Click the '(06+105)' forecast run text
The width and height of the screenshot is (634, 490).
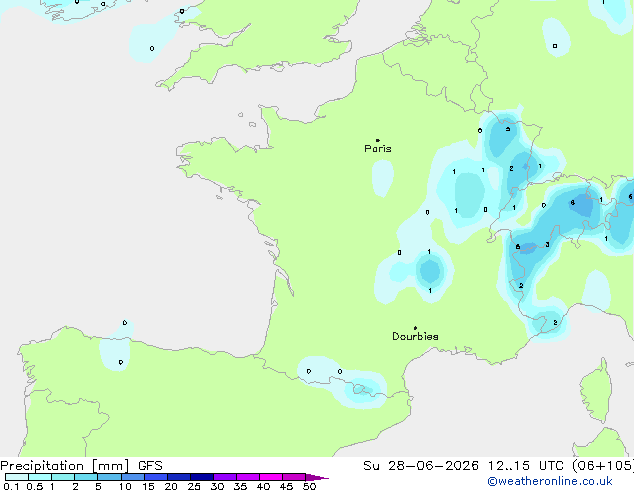pos(603,466)
